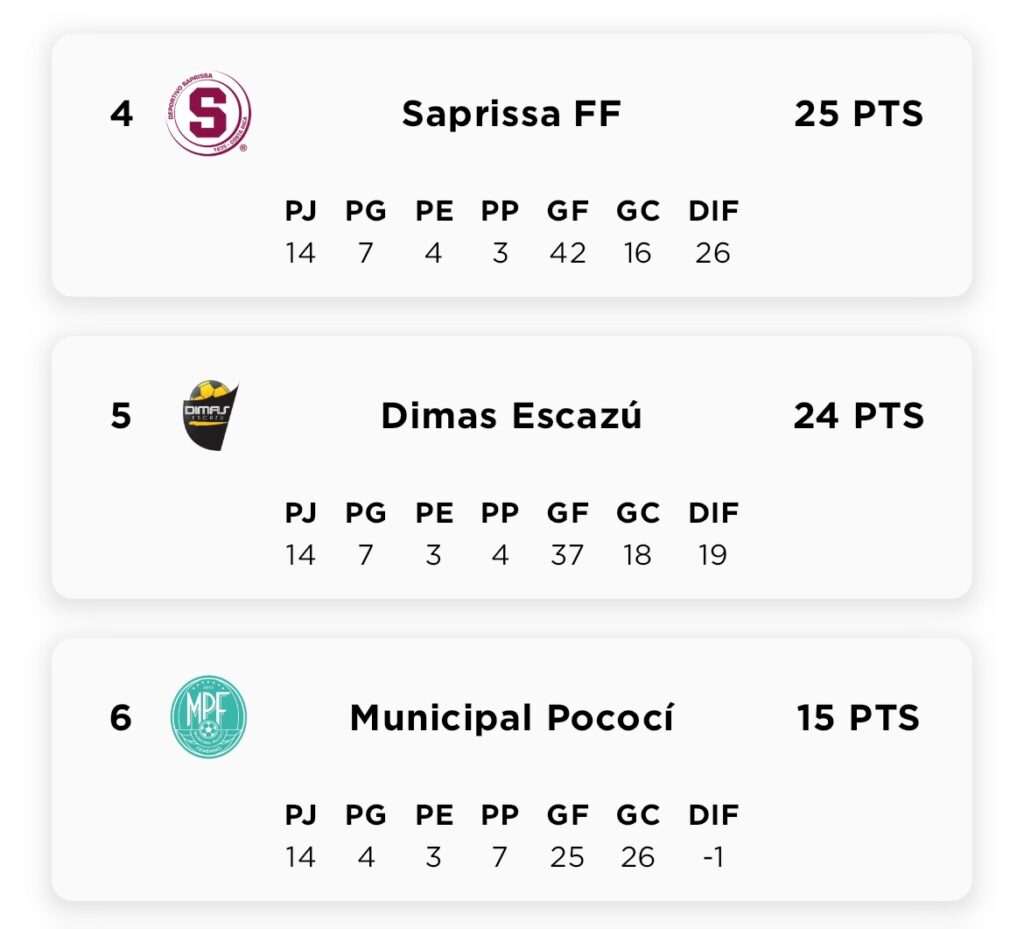Tap the Municipal Pococí team badge

pyautogui.click(x=208, y=717)
